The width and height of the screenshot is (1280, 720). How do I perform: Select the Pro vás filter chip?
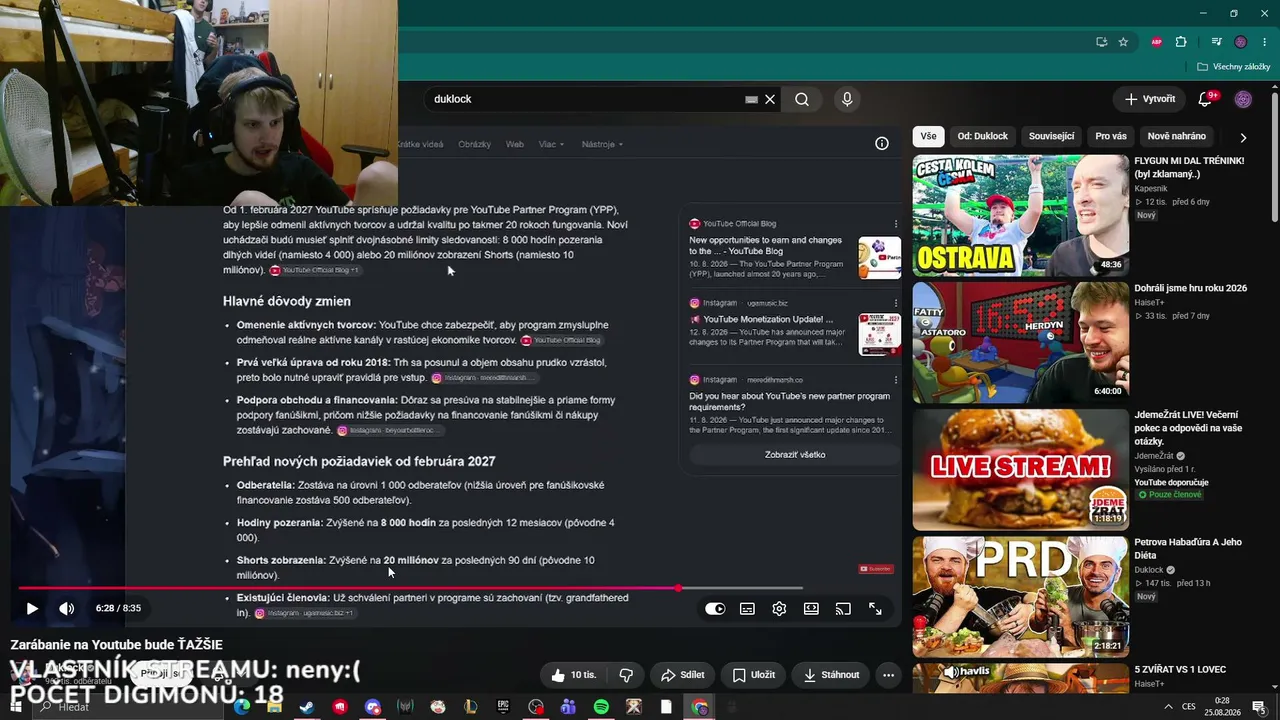coord(1111,136)
